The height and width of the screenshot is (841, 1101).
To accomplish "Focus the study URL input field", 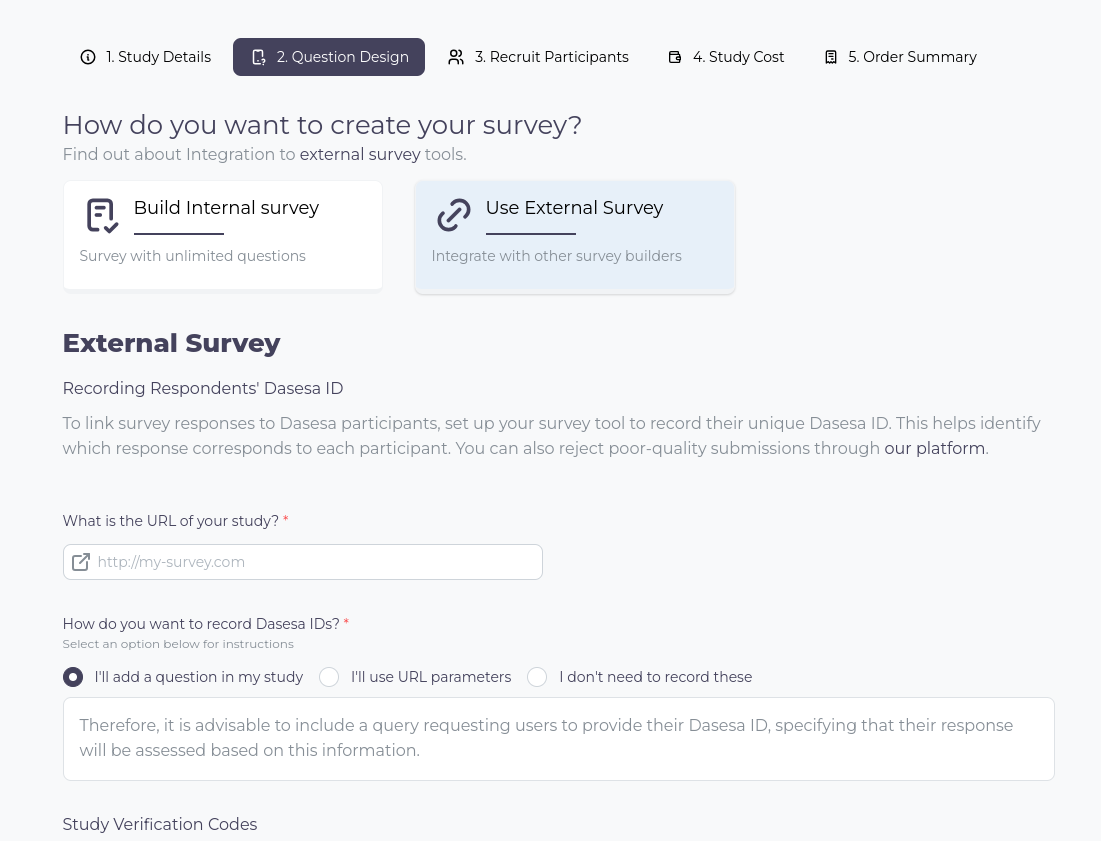I will [303, 562].
